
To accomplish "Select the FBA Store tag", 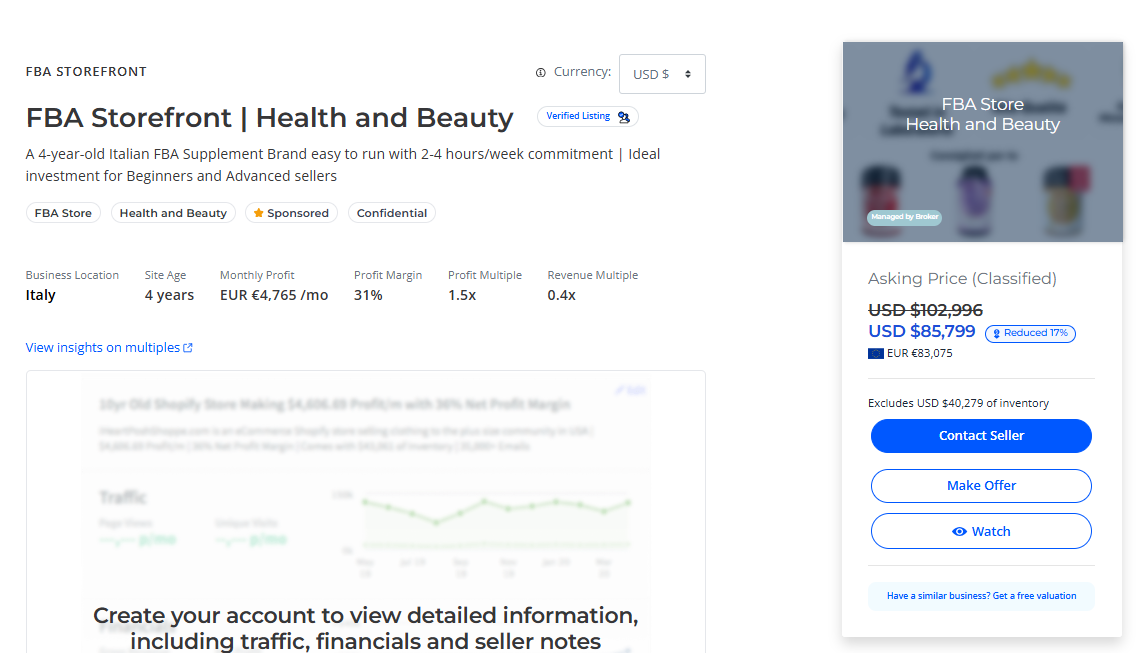I will (63, 213).
